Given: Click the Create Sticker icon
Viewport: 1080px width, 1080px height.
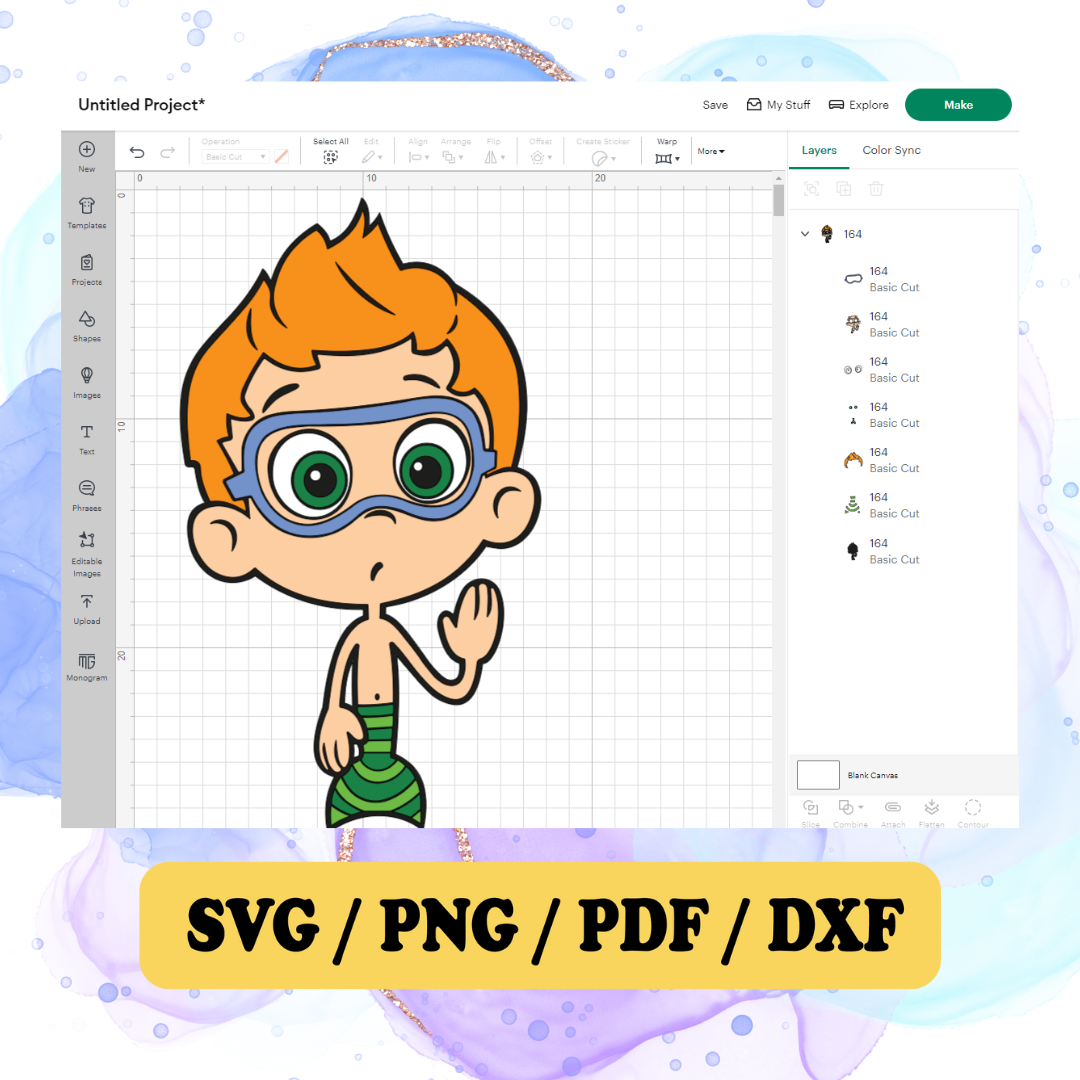Looking at the screenshot, I should [x=599, y=159].
